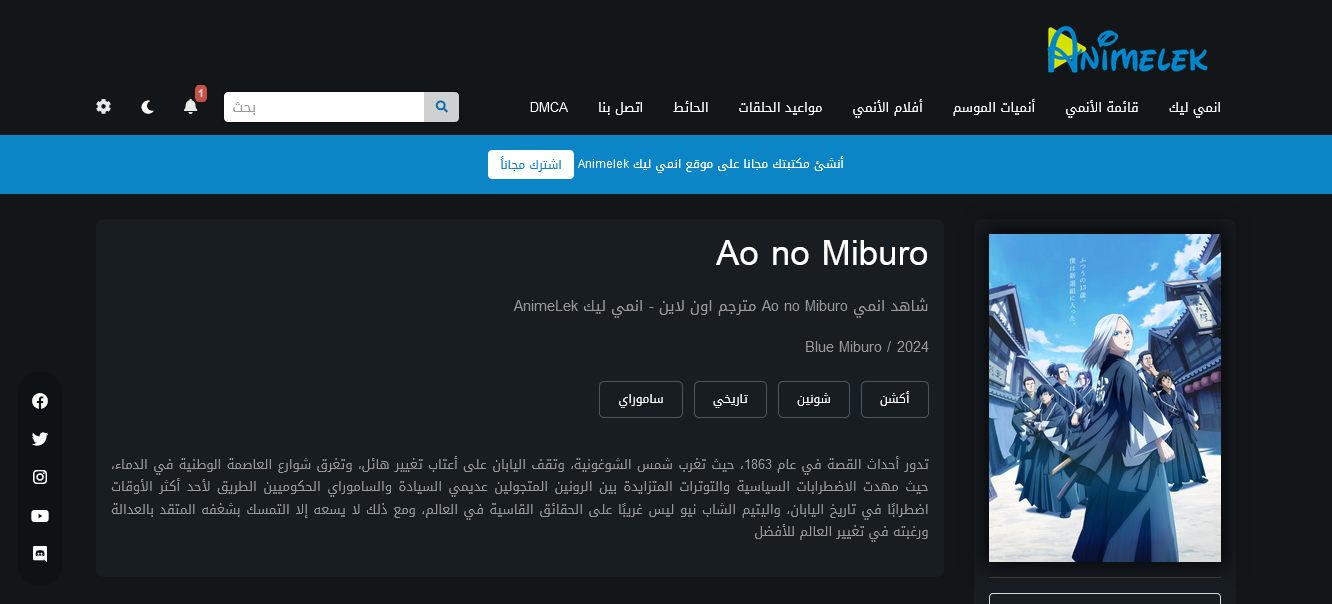The width and height of the screenshot is (1332, 604).
Task: Open مواعيد الحلقات schedule page
Action: [x=780, y=107]
